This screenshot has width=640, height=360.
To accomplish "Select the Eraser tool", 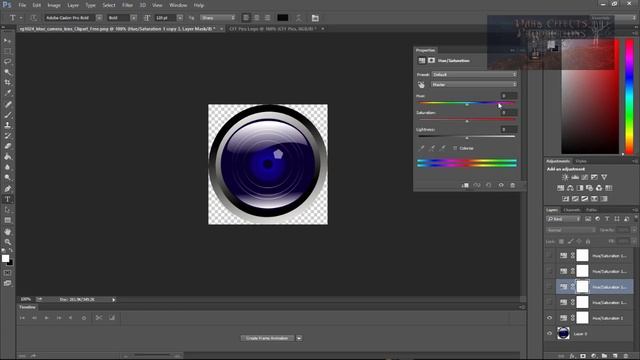I will click(7, 146).
